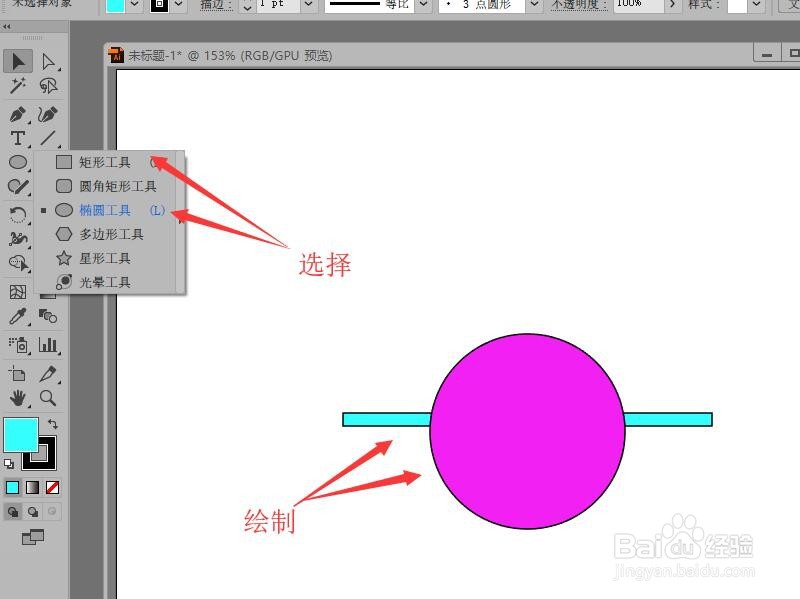Swap fill and stroke colors
The width and height of the screenshot is (800, 599).
53,423
